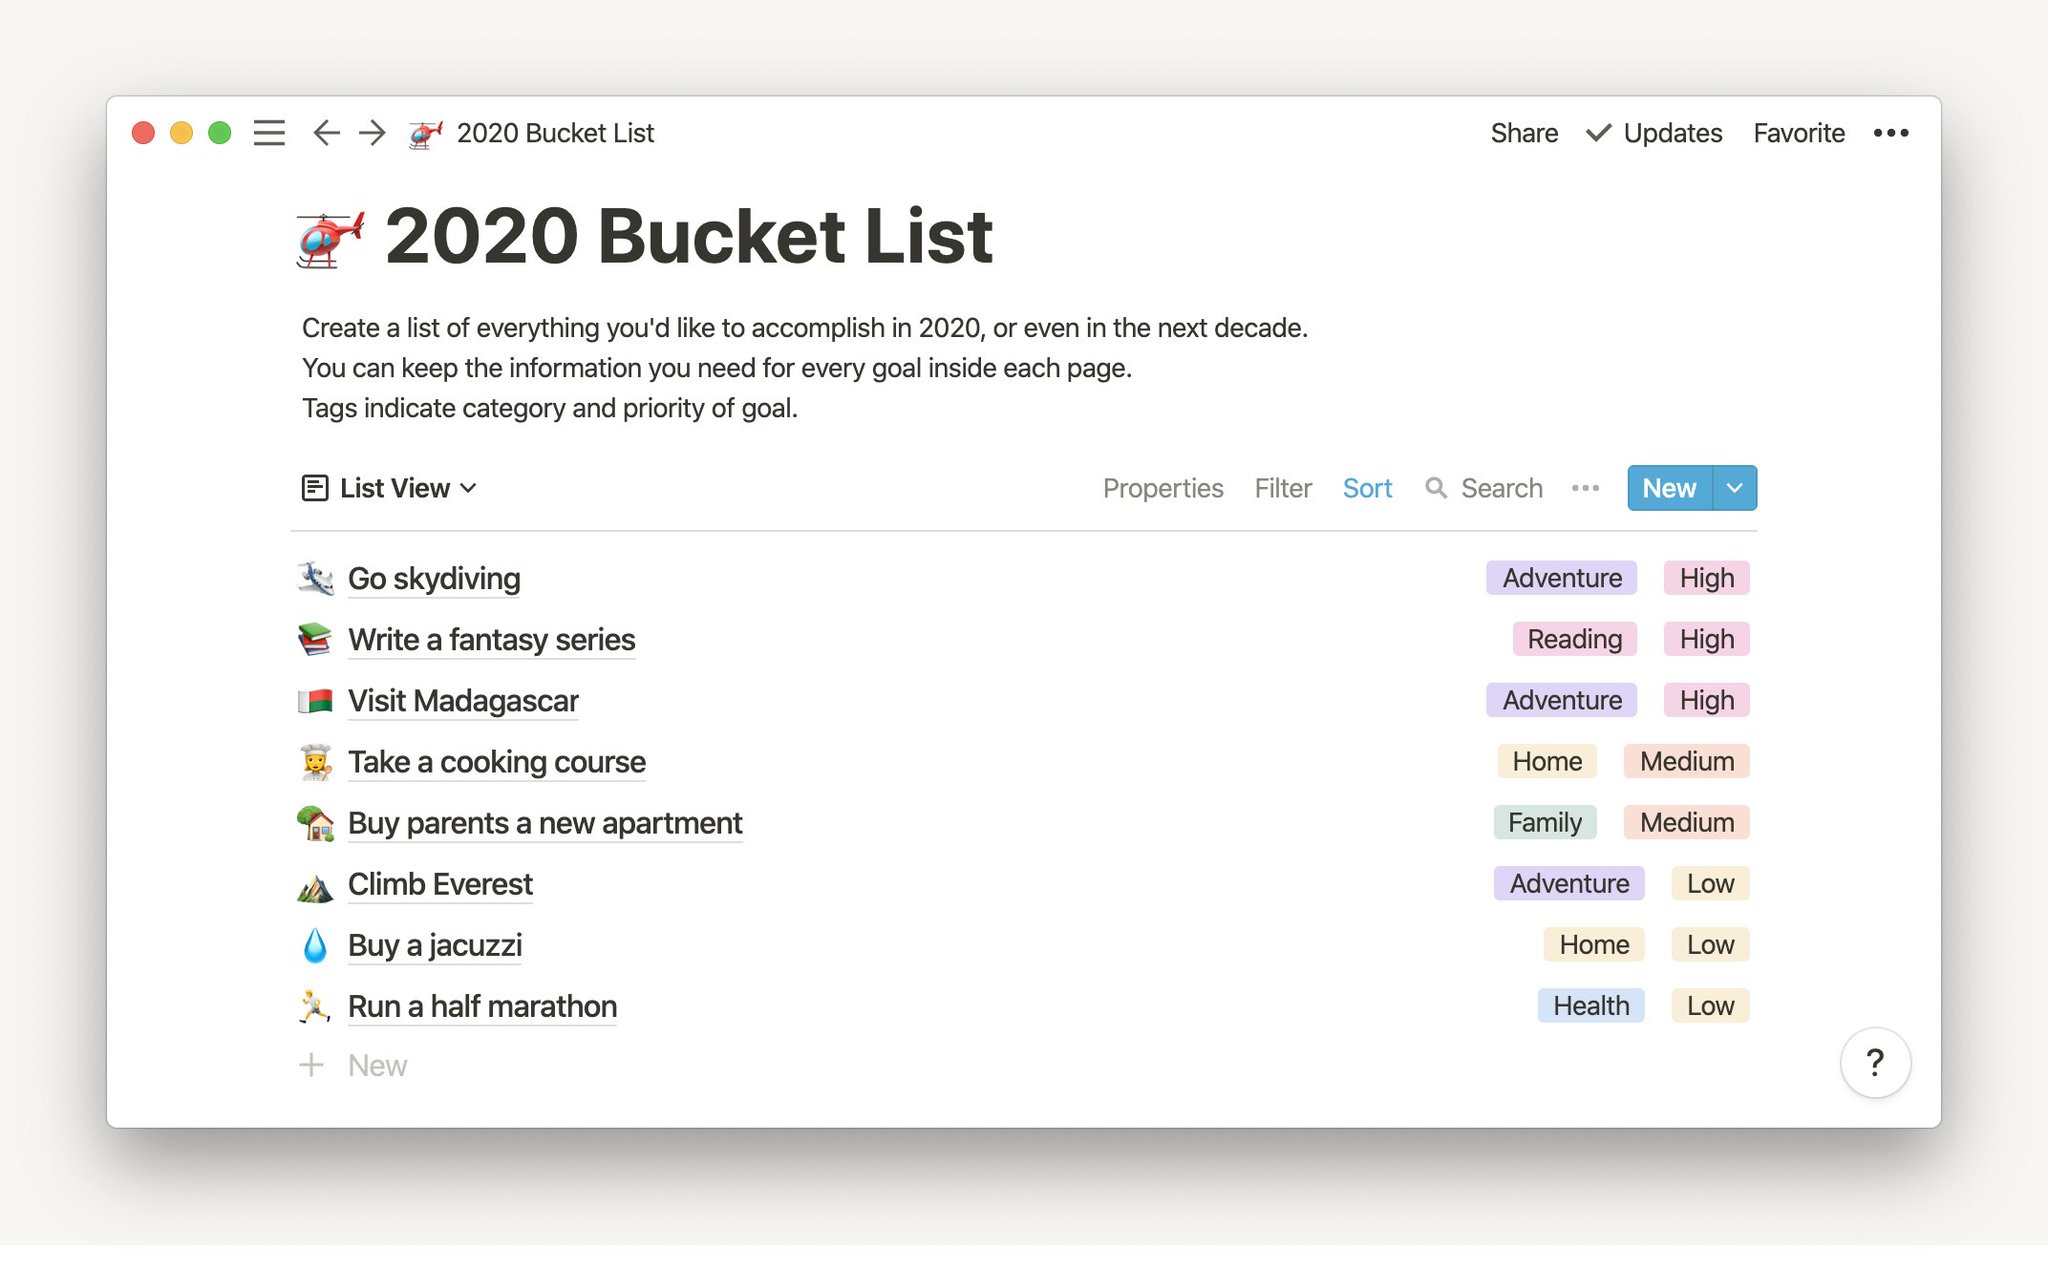Click the Home tag on Buy a jacuzzi
The image size is (2048, 1269).
(x=1594, y=944)
